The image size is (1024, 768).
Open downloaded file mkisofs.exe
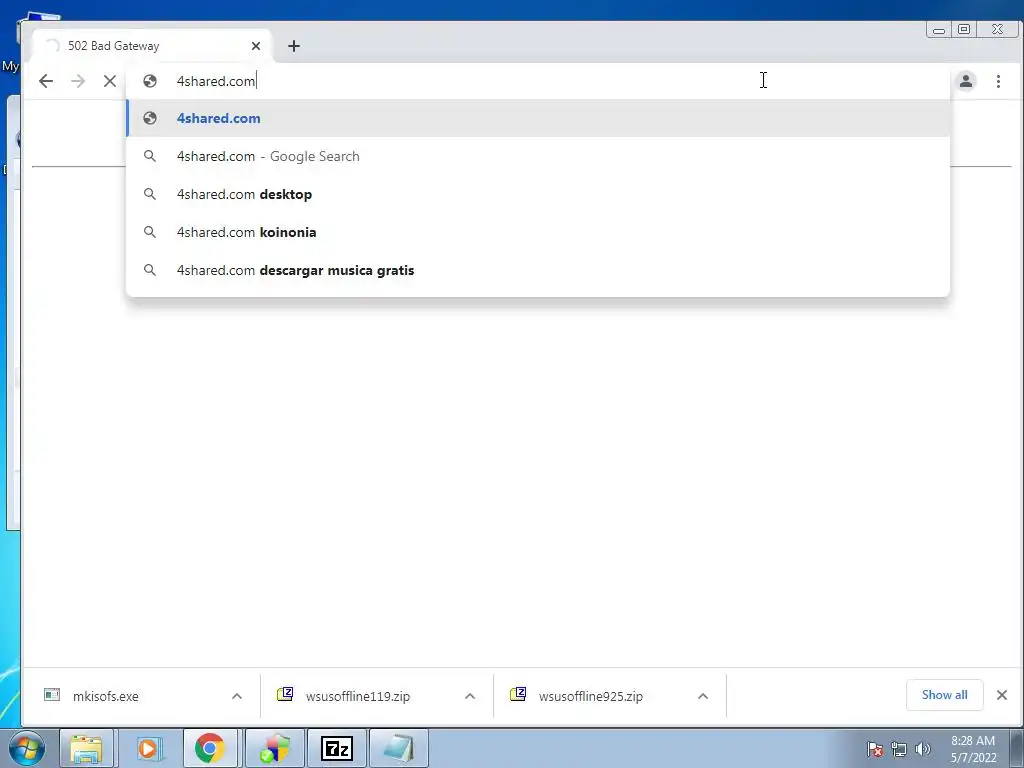(x=106, y=696)
